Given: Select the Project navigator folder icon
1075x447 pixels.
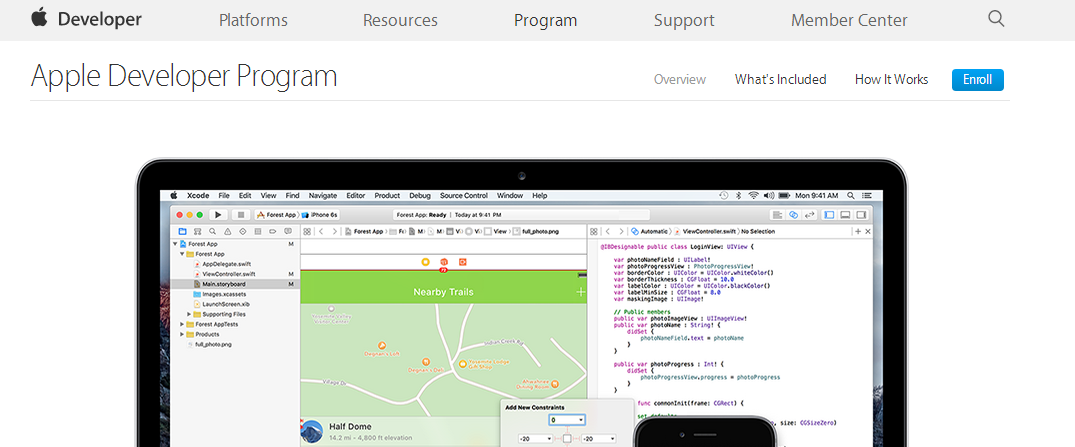Looking at the screenshot, I should click(182, 232).
